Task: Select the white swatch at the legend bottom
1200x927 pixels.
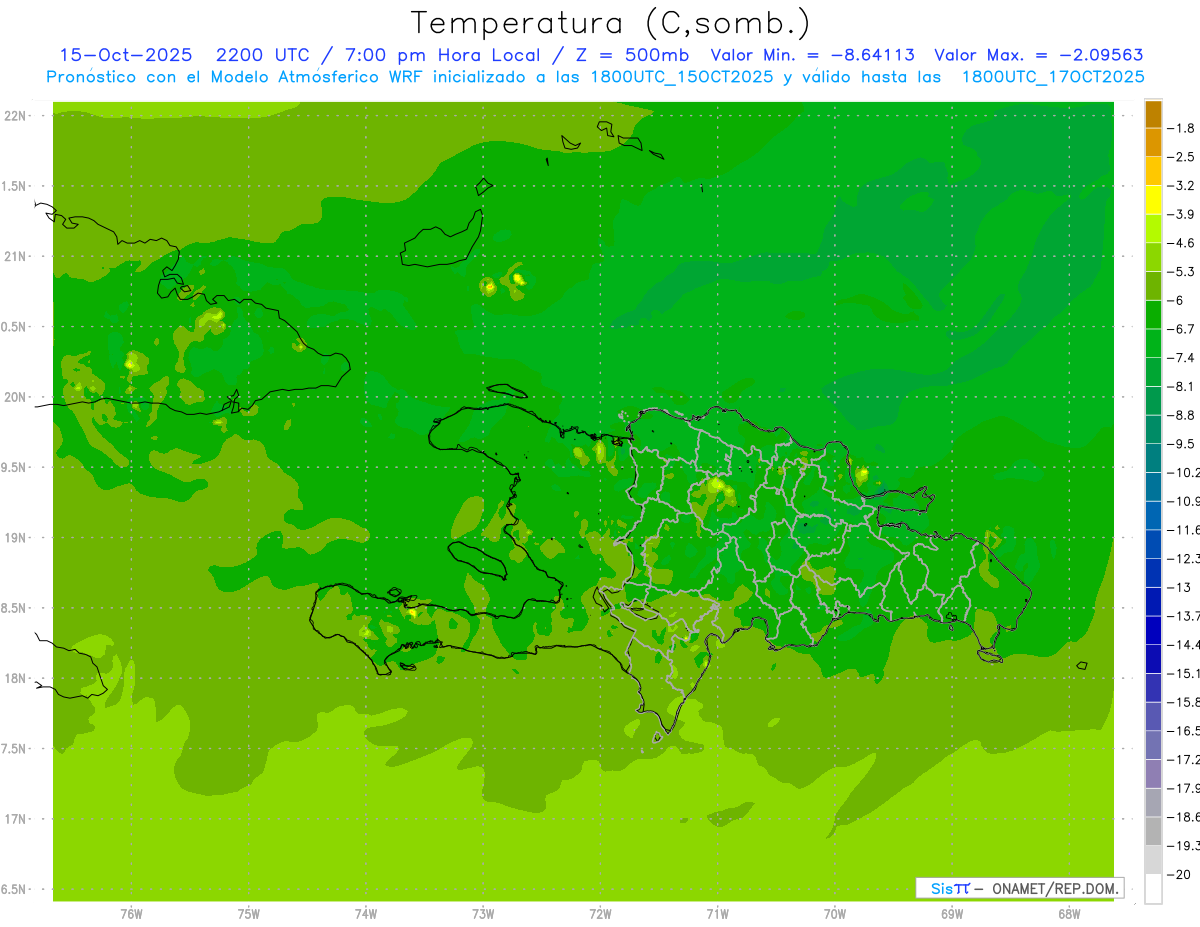Action: (1153, 888)
